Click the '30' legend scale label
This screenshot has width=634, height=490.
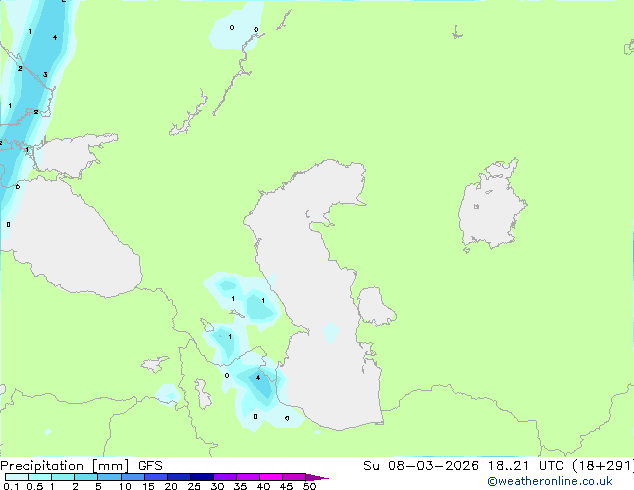point(217,486)
